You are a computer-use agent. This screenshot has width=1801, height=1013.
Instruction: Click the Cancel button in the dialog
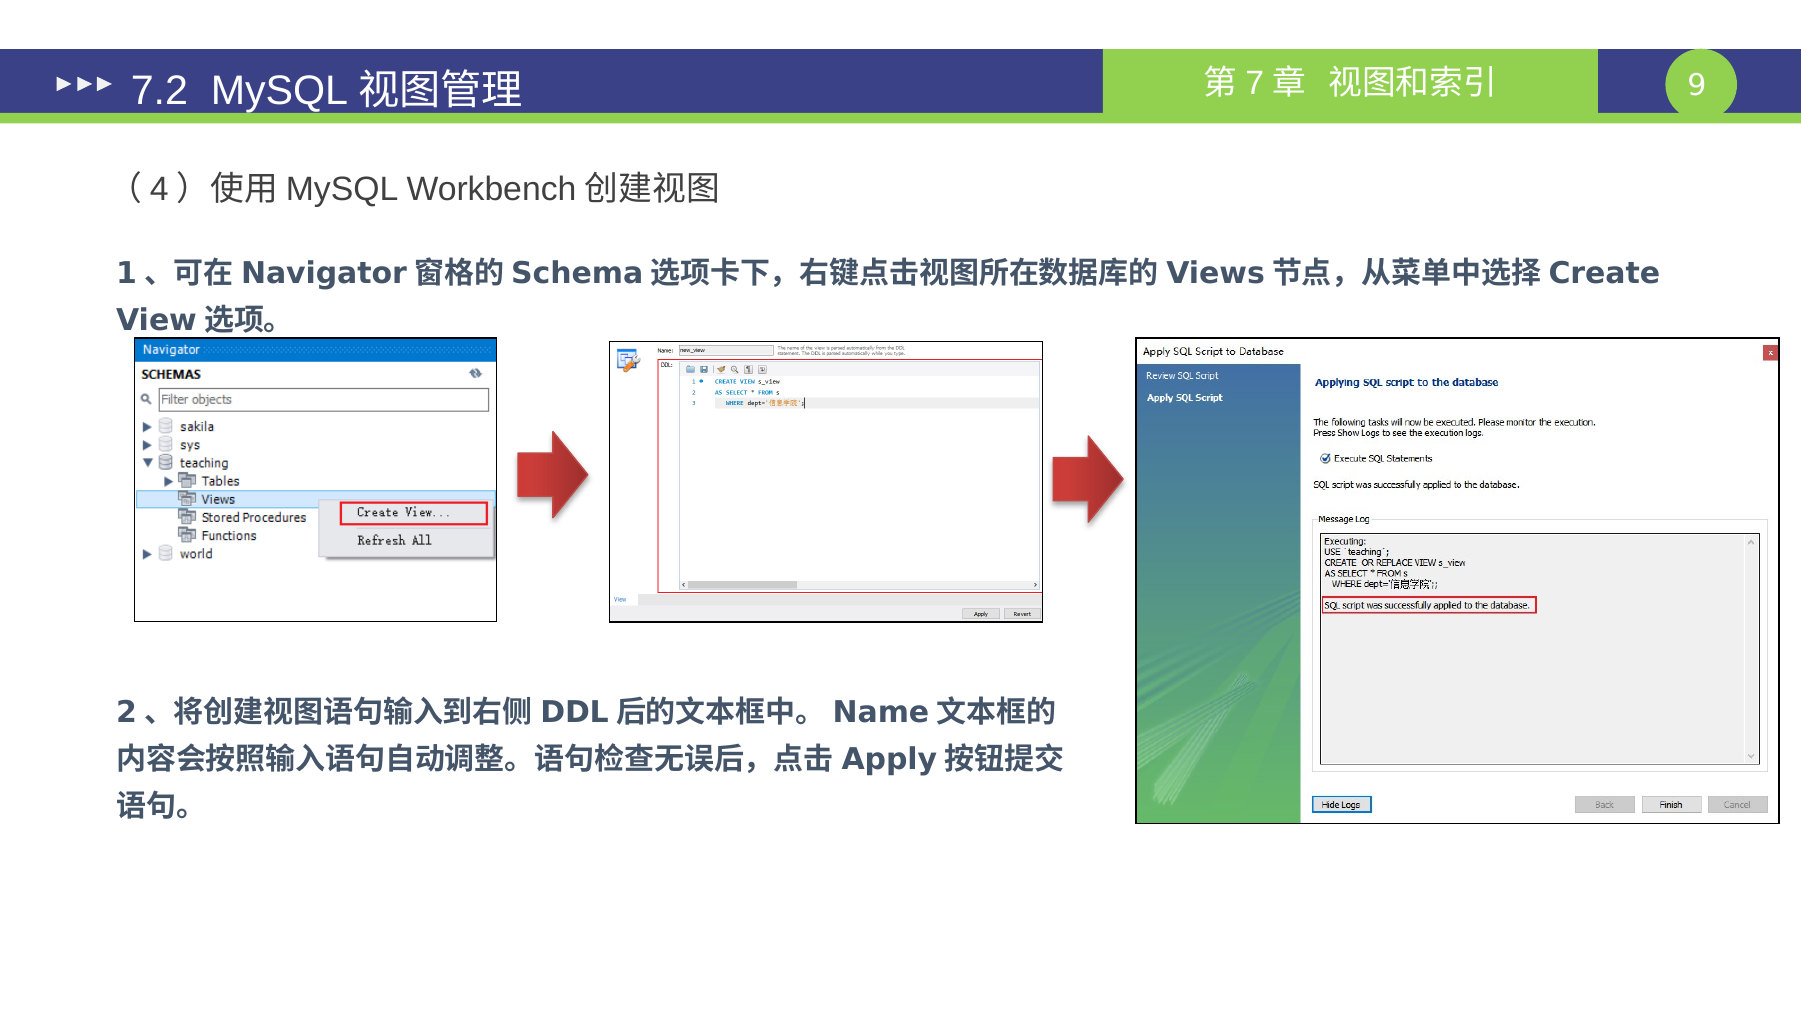pyautogui.click(x=1737, y=805)
